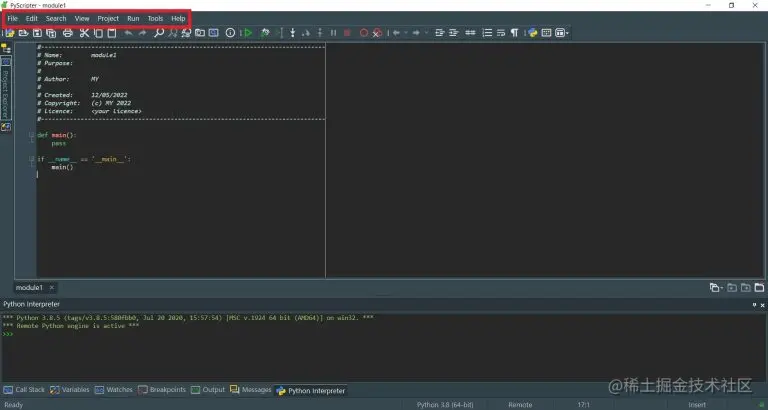This screenshot has width=768, height=410.
Task: Close the module1 editor tab
Action: point(51,288)
